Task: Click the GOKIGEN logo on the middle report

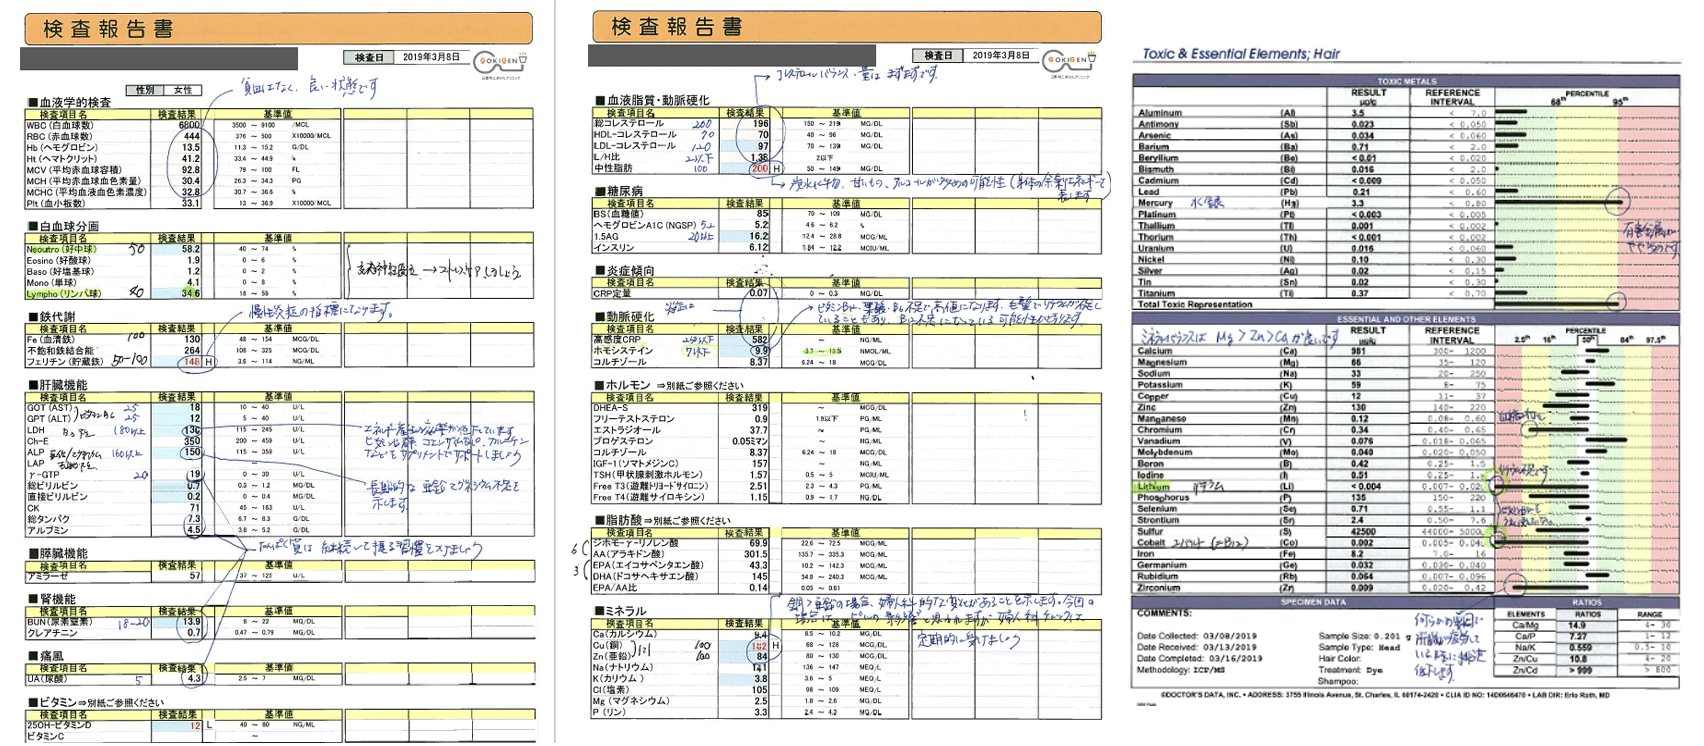Action: (x=1071, y=61)
